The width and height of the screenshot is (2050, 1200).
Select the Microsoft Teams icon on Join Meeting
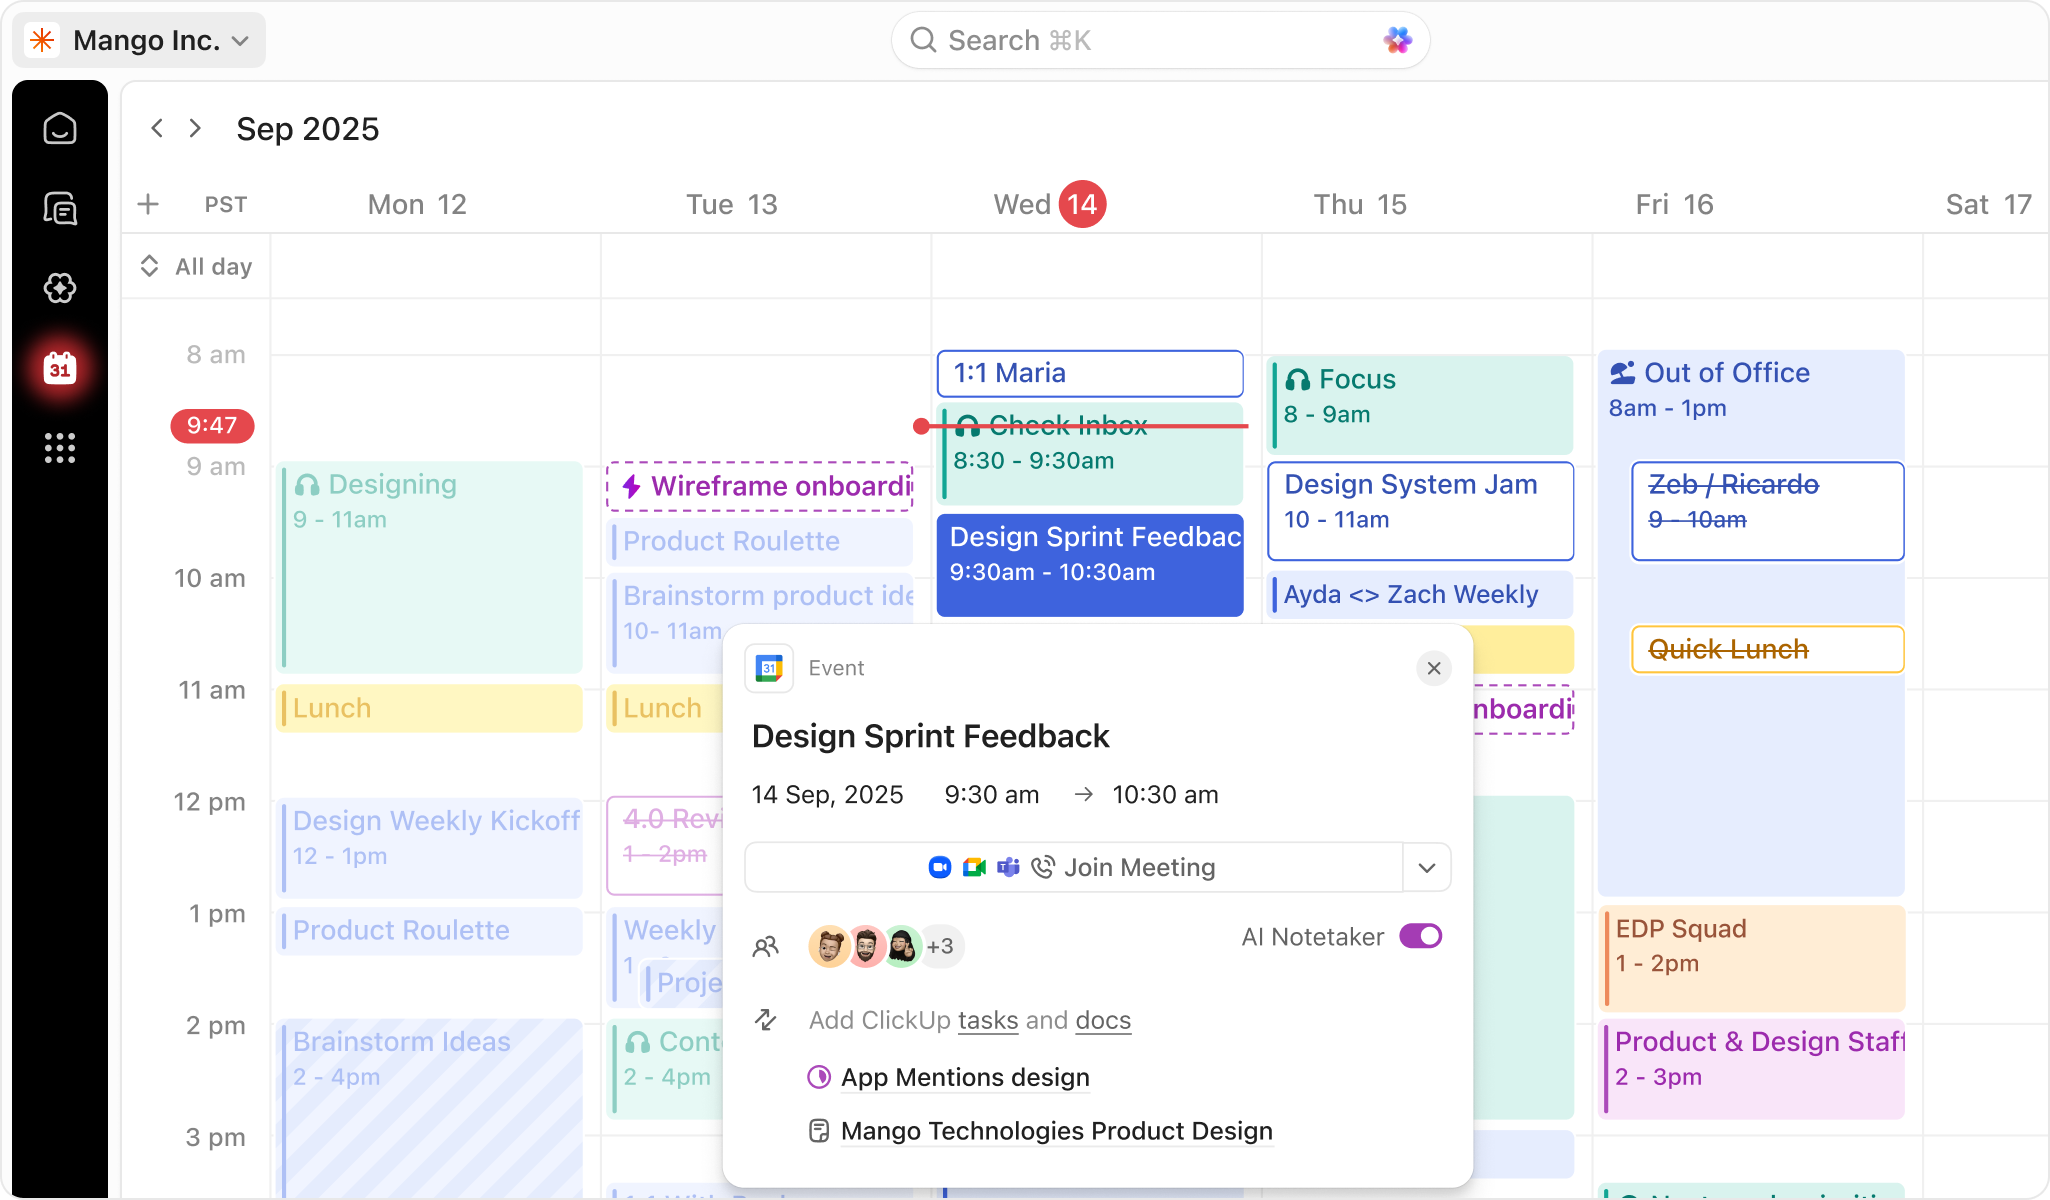coord(1009,867)
